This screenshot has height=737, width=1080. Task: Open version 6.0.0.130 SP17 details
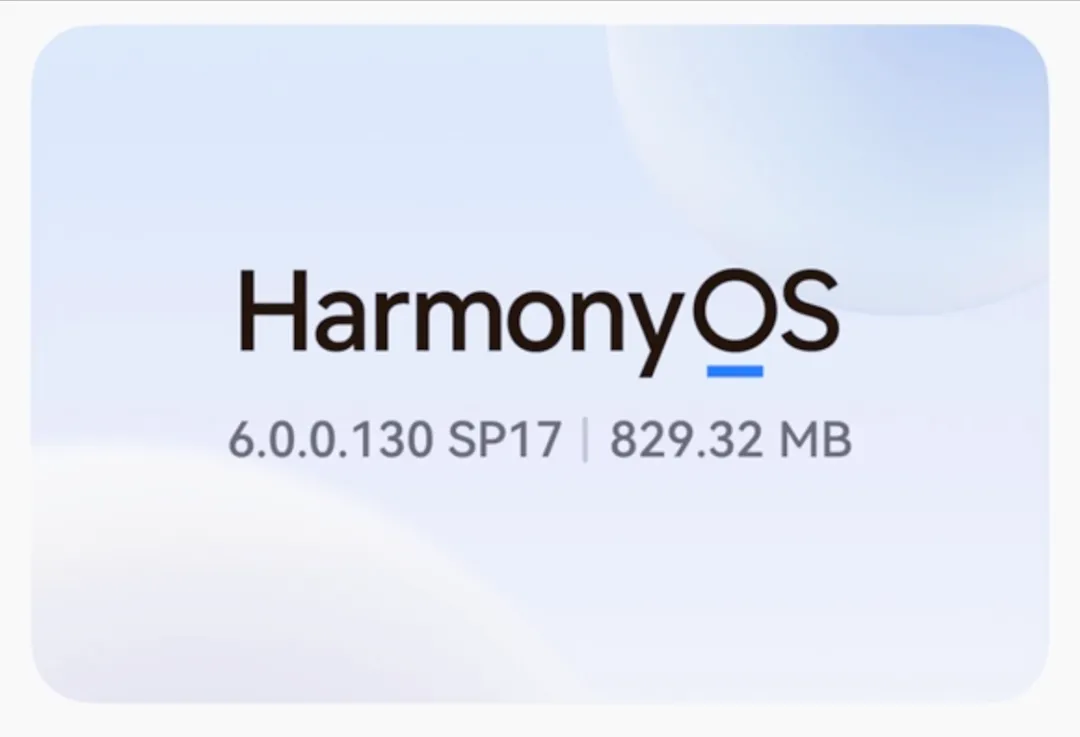(395, 439)
